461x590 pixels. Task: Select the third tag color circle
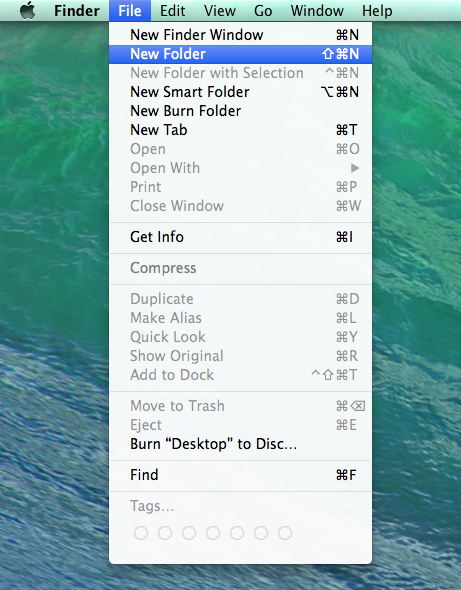tap(189, 533)
